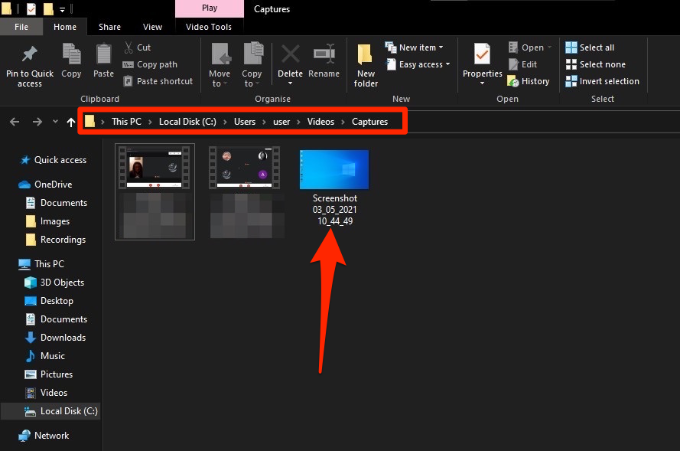This screenshot has width=680, height=451.
Task: Switch to the Share ribbon tab
Action: click(x=109, y=27)
